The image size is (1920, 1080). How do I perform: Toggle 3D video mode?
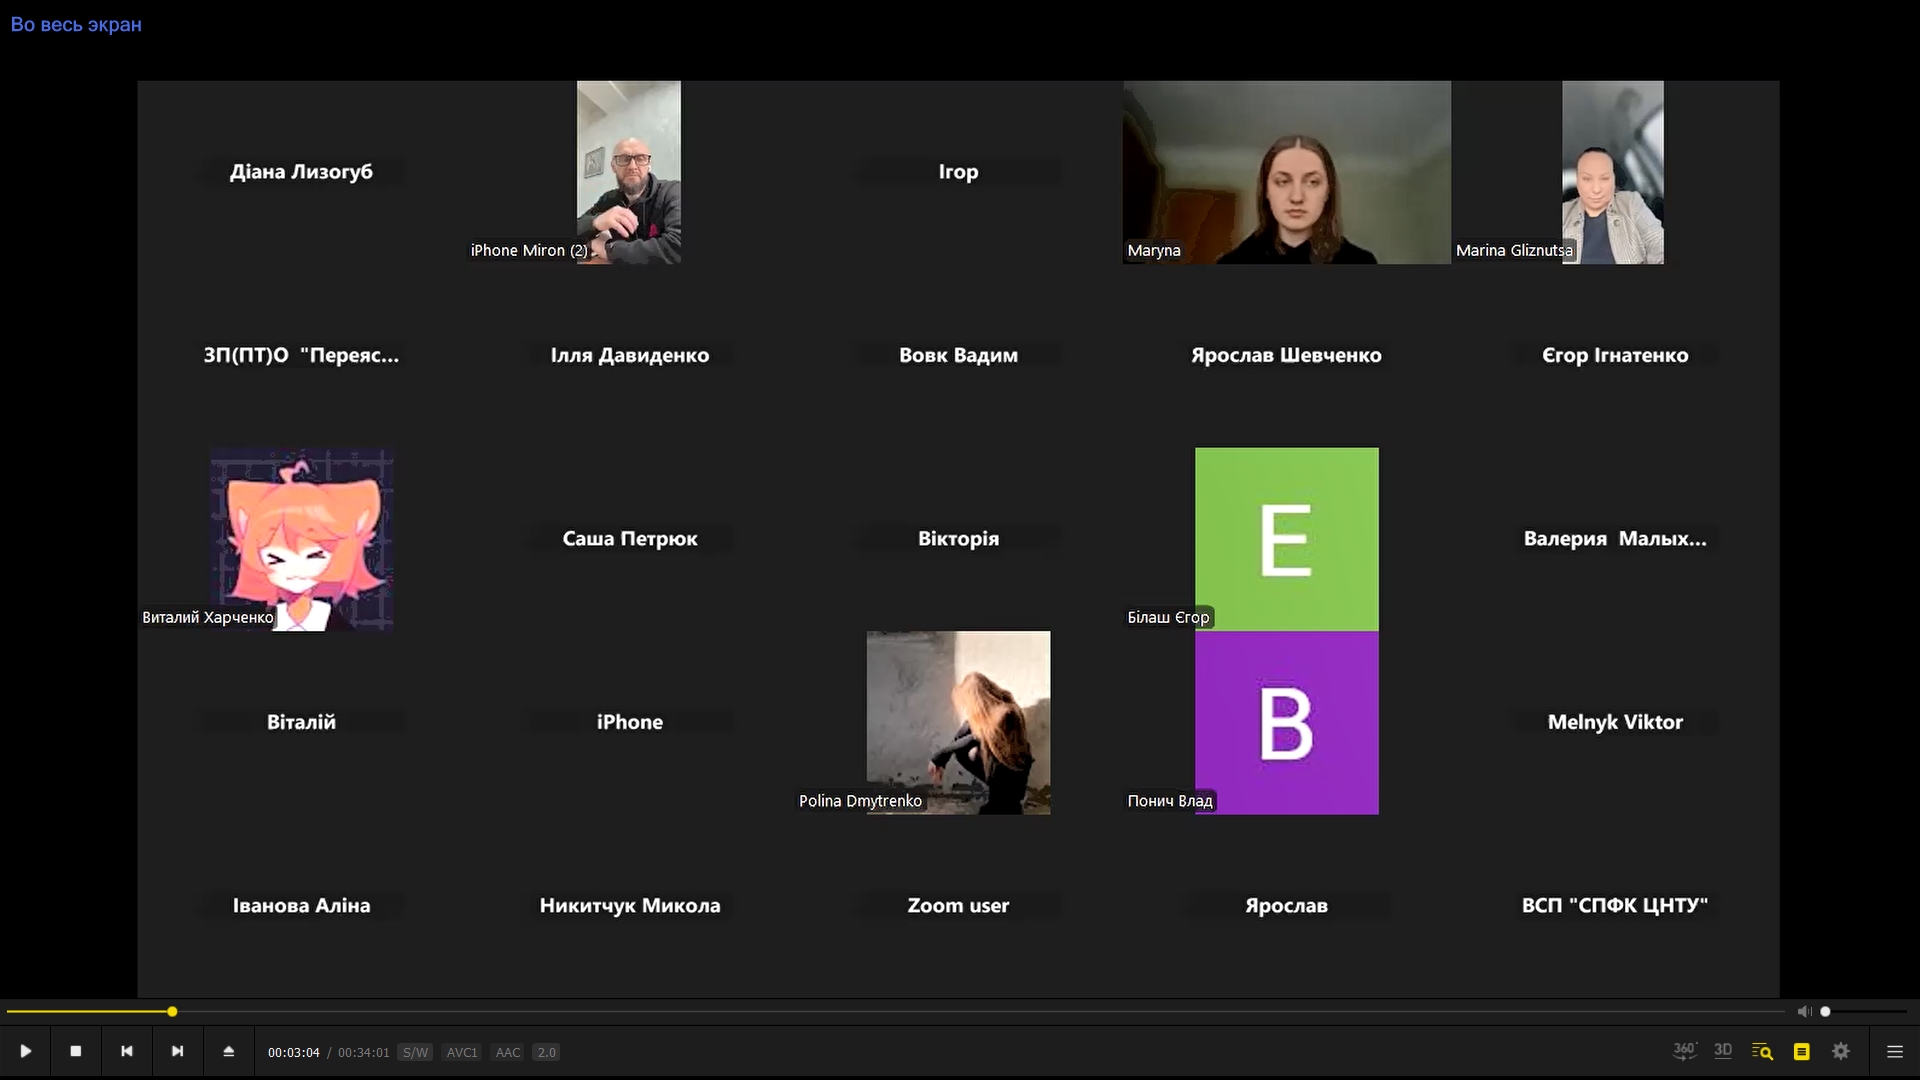pos(1723,1051)
